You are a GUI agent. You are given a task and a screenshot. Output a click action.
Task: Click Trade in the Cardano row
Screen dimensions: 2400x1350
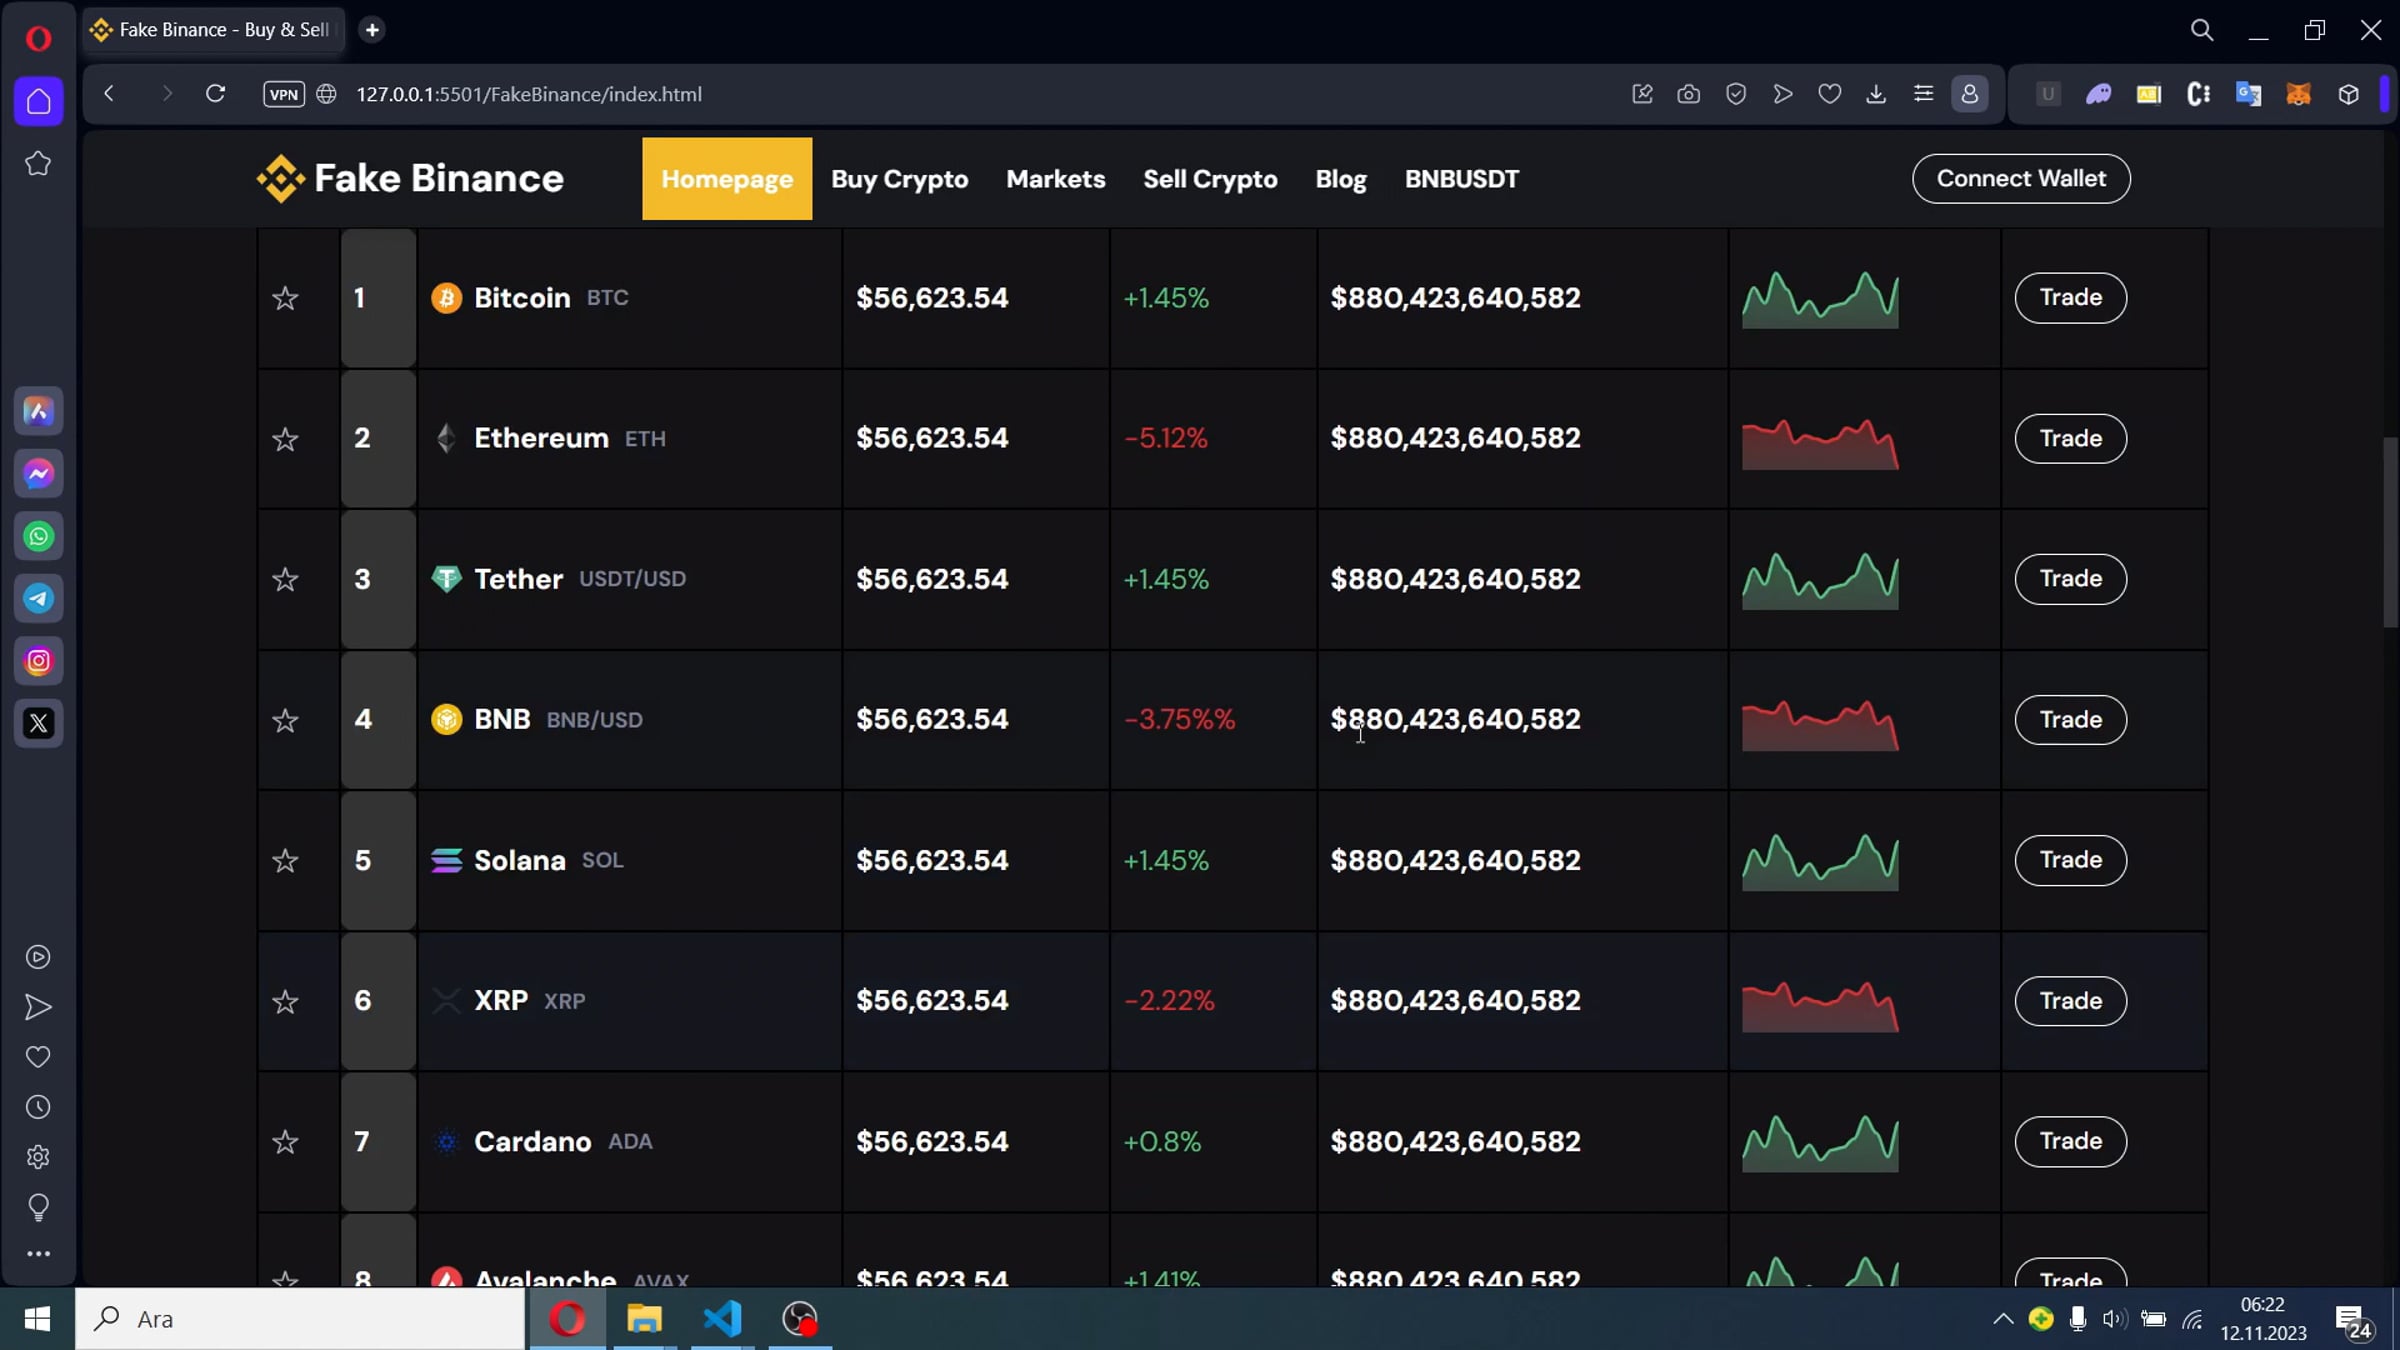click(x=2070, y=1140)
